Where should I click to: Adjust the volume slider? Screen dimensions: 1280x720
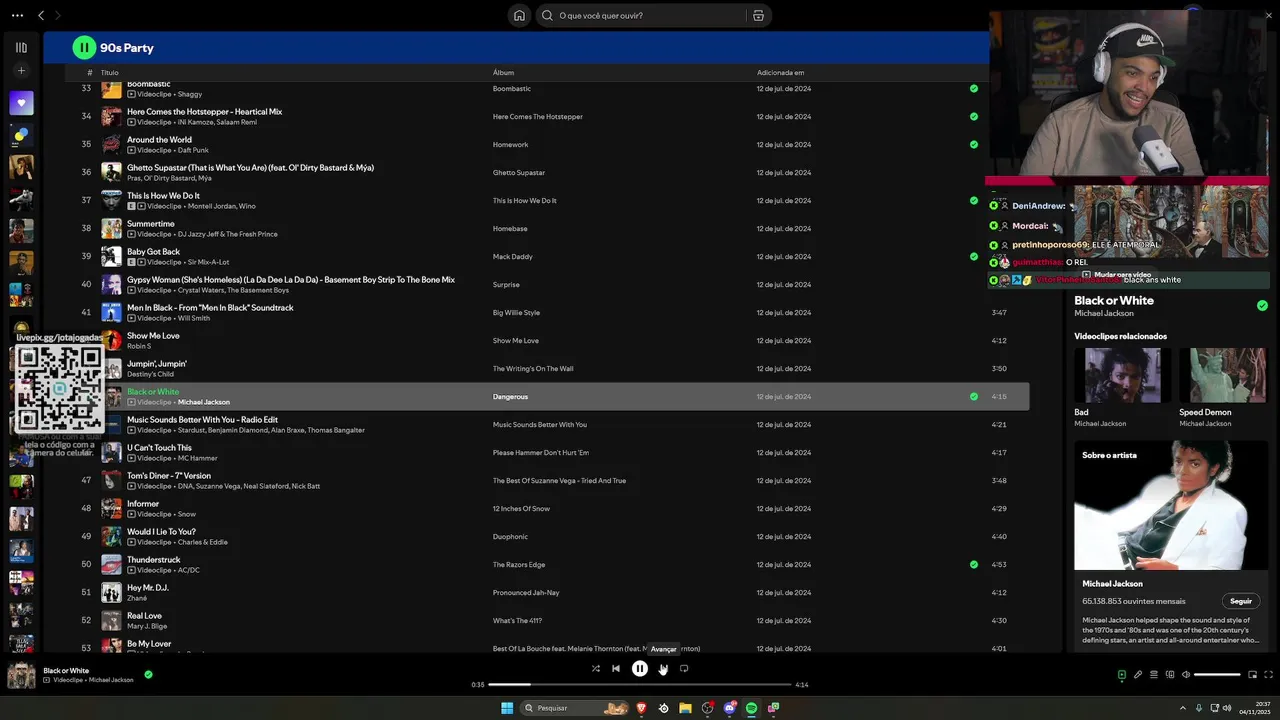[1217, 675]
